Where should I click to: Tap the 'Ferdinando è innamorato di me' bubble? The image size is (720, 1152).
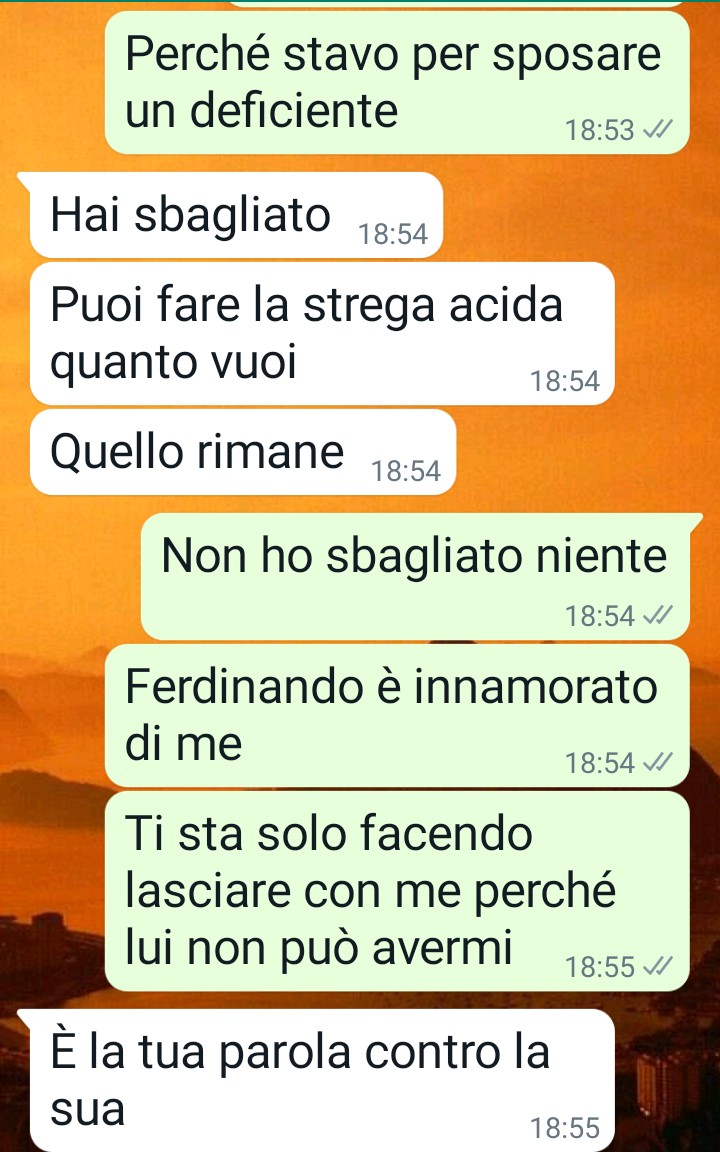(397, 716)
